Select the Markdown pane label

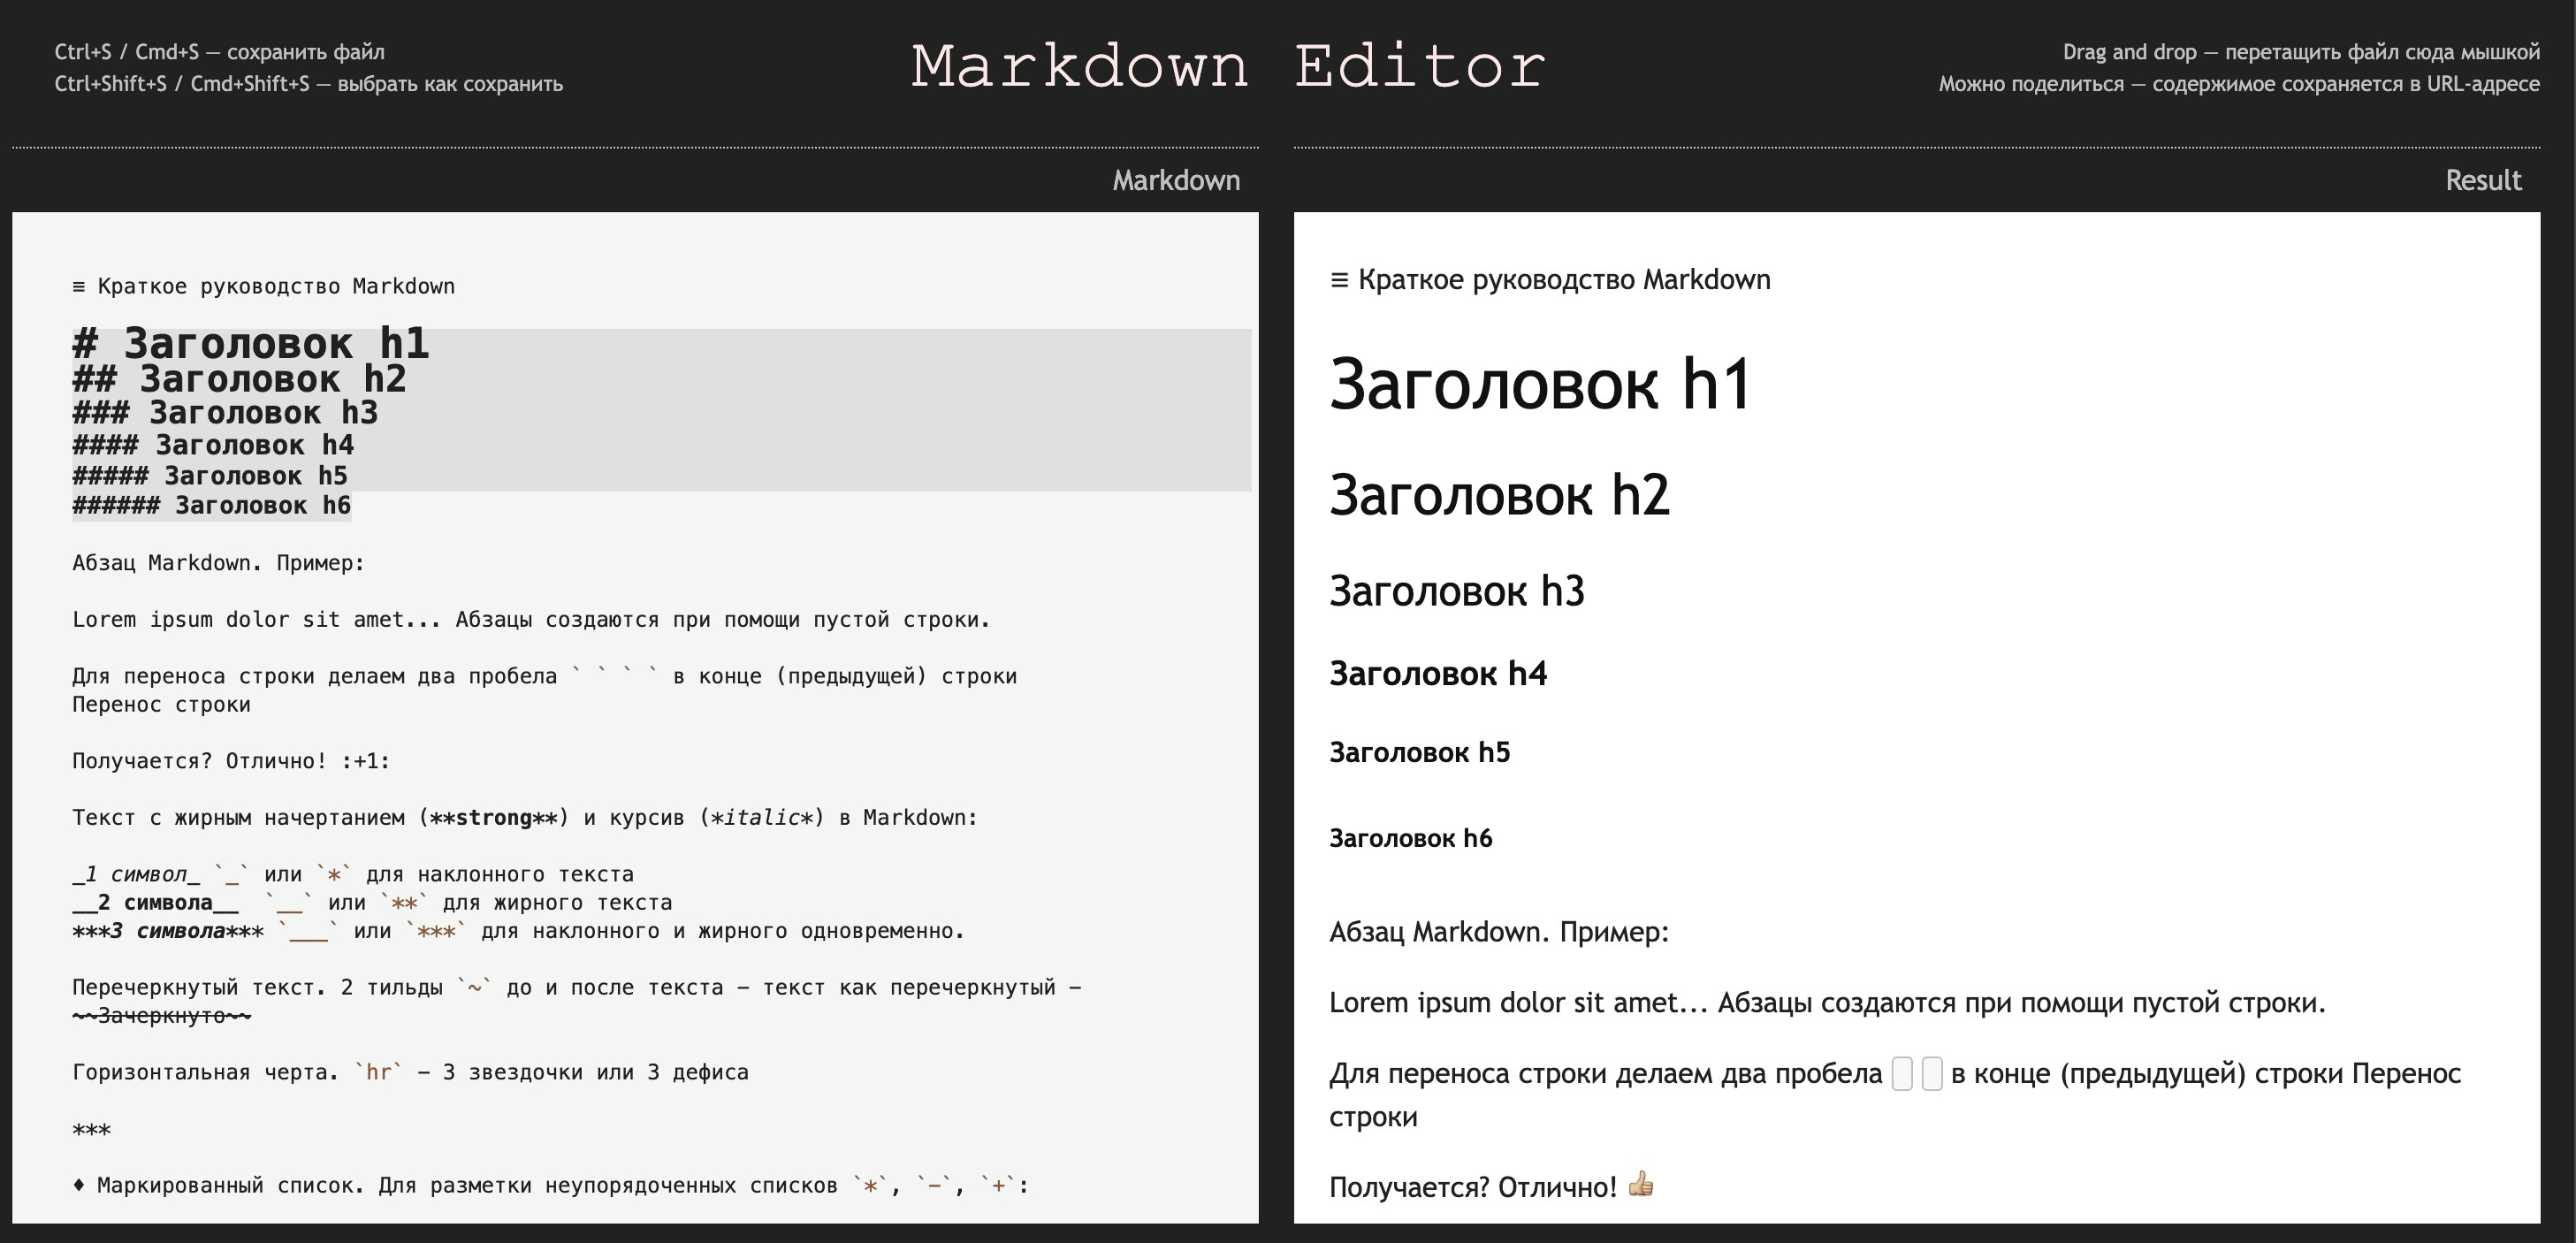pyautogui.click(x=1175, y=181)
